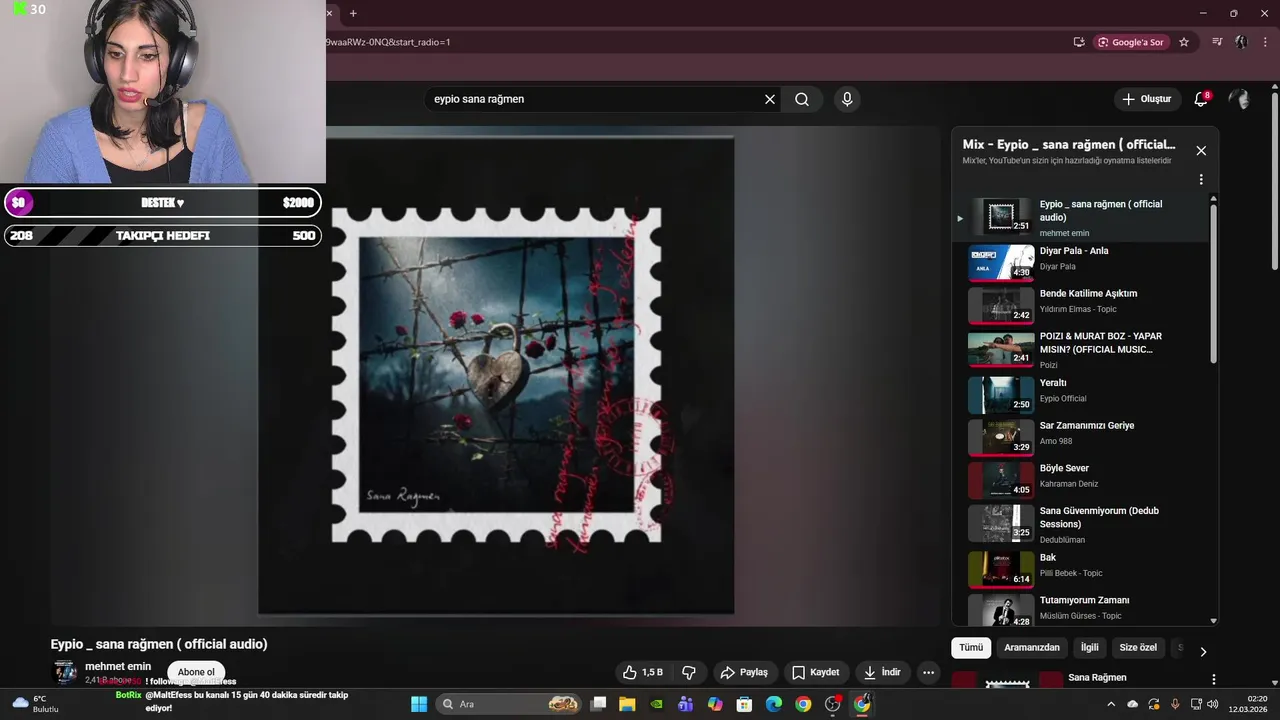Save the video with Kaydet
1280x720 pixels.
click(x=815, y=672)
